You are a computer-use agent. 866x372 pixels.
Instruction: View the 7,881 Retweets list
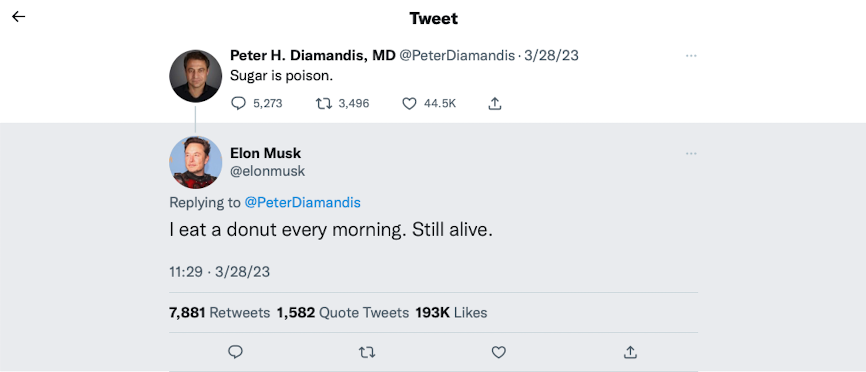pyautogui.click(x=219, y=313)
